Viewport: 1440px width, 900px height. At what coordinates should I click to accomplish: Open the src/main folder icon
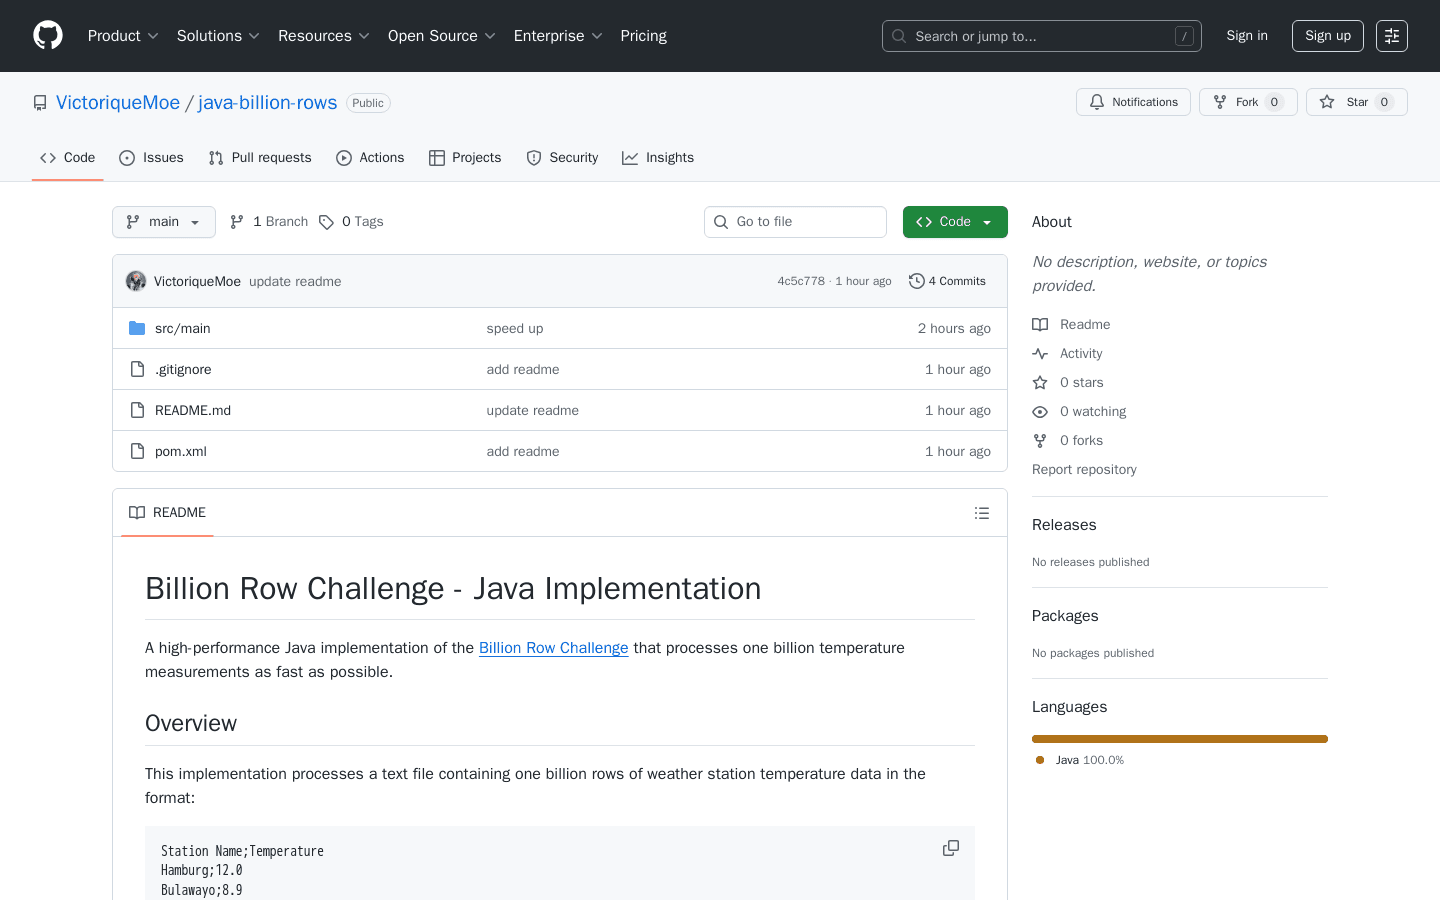[x=137, y=327]
